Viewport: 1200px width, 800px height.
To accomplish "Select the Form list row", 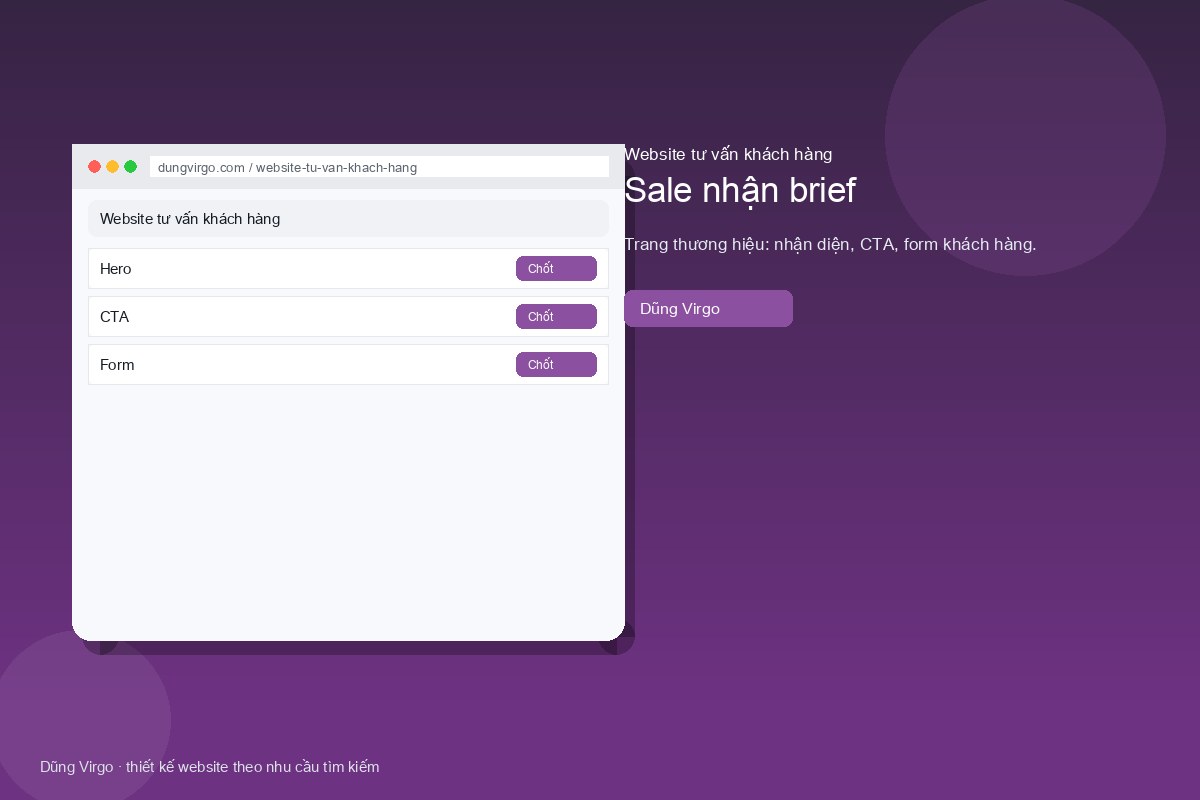I will click(x=348, y=365).
